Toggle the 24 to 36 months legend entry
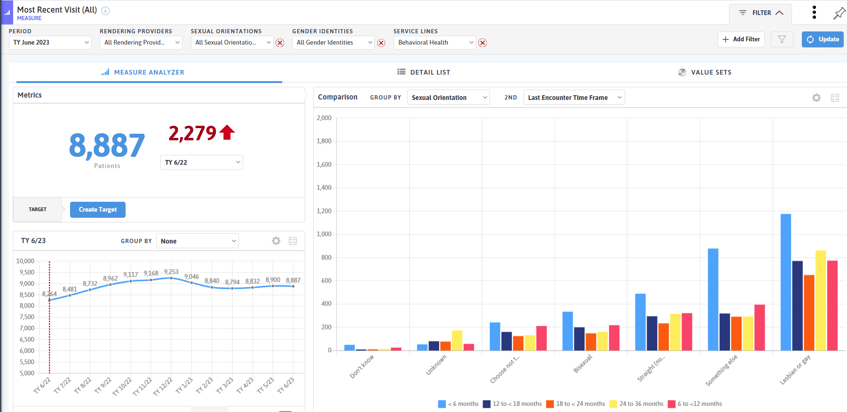 636,404
